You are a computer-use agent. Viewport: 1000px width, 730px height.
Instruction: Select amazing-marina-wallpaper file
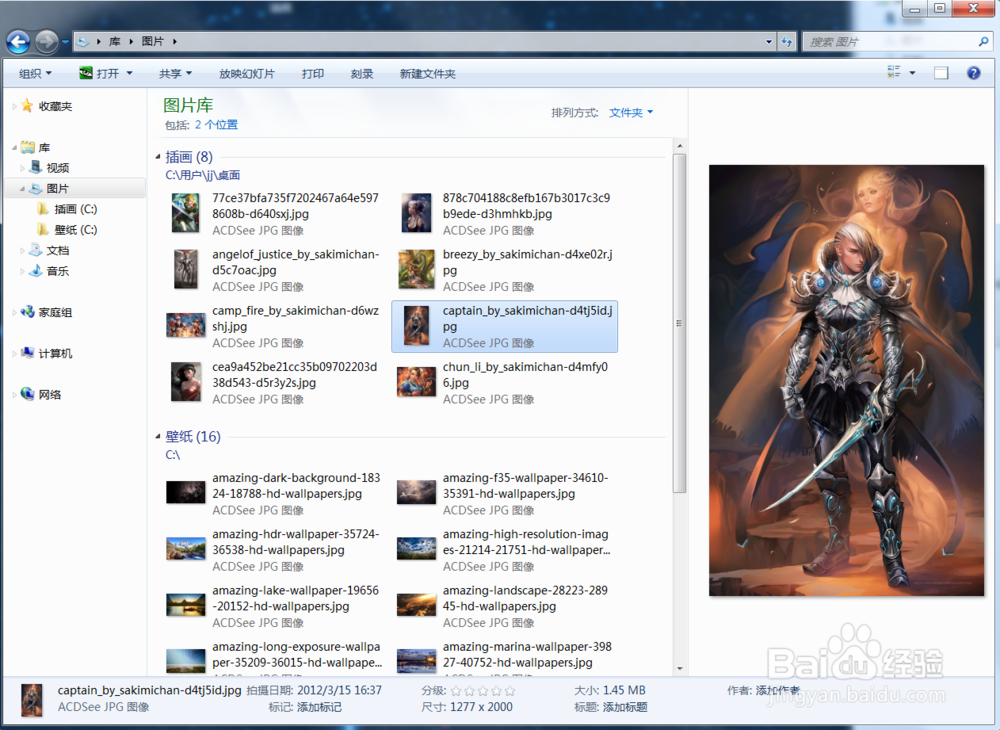tap(504, 658)
